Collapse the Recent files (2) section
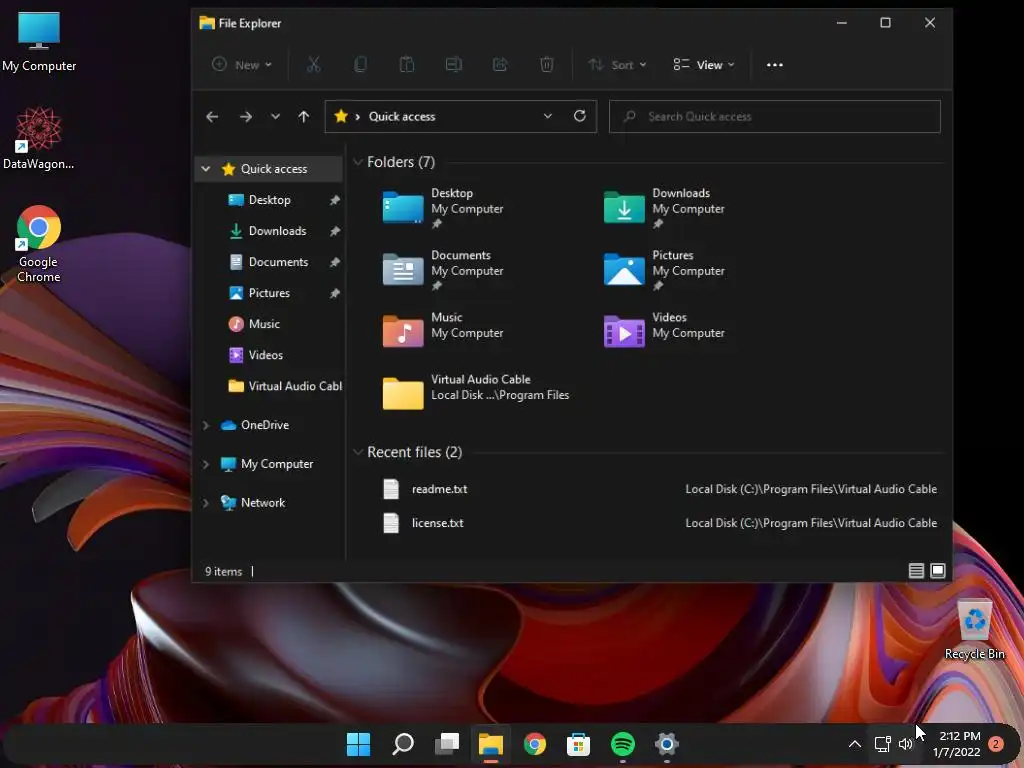 click(x=358, y=452)
